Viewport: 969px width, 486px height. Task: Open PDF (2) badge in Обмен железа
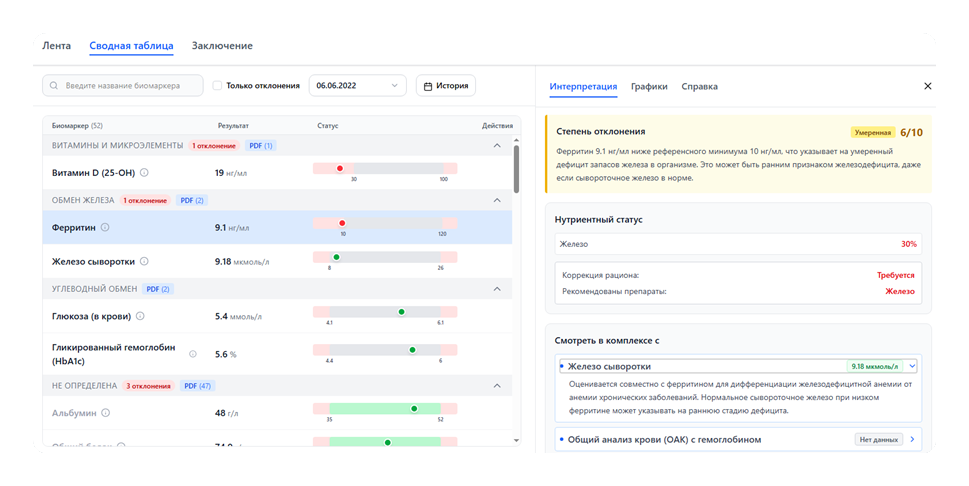[192, 200]
